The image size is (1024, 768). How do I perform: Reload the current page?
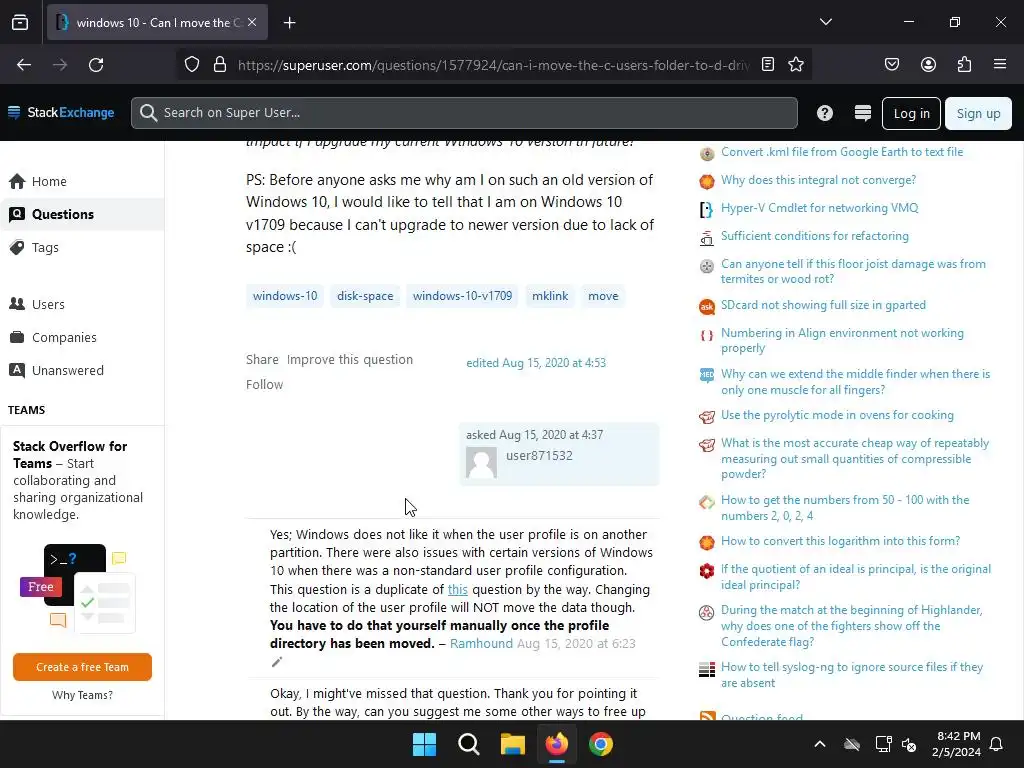point(96,65)
